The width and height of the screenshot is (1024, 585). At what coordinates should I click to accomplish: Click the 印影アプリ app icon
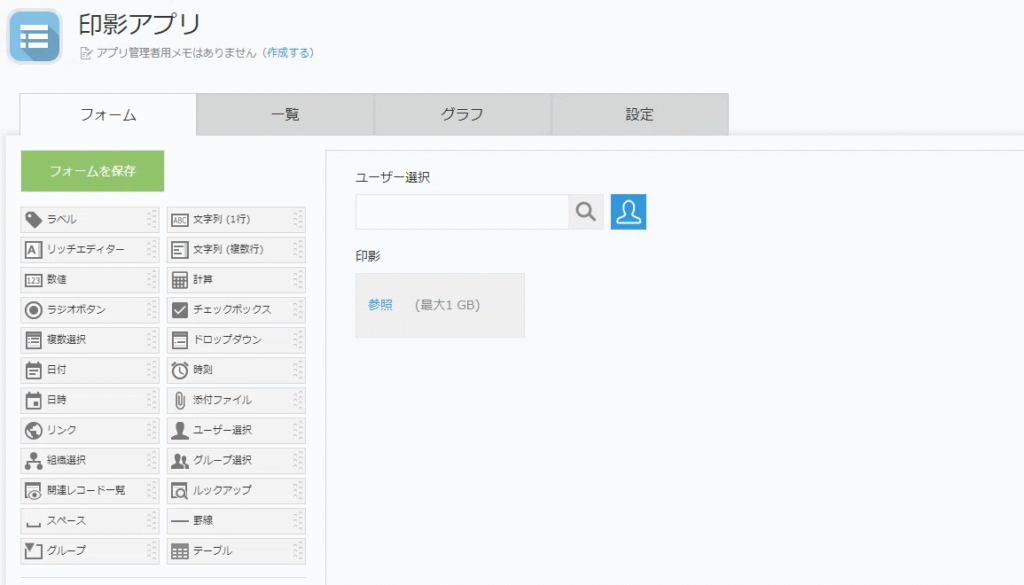35,36
